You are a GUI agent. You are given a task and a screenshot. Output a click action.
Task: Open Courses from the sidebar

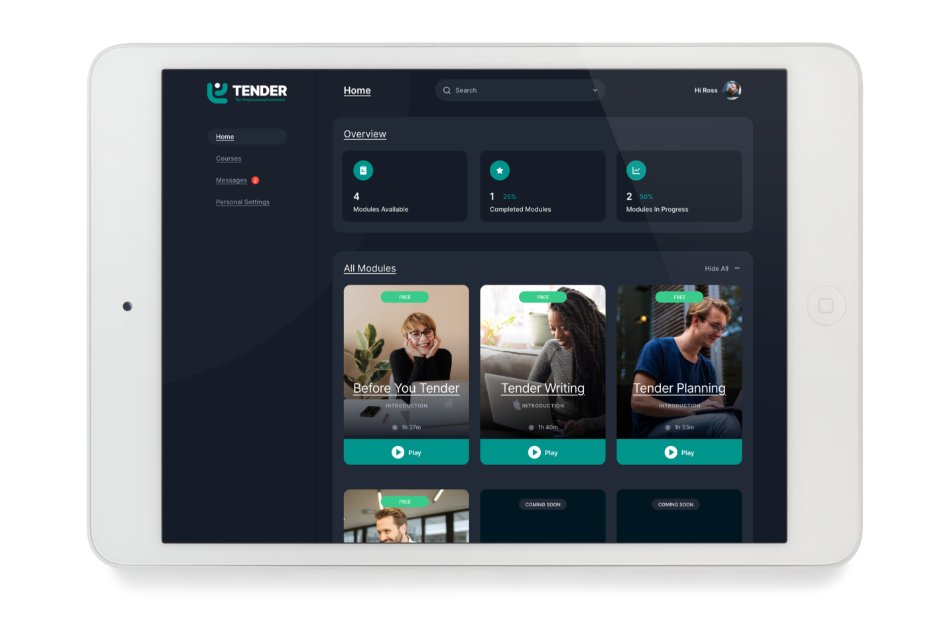[228, 158]
